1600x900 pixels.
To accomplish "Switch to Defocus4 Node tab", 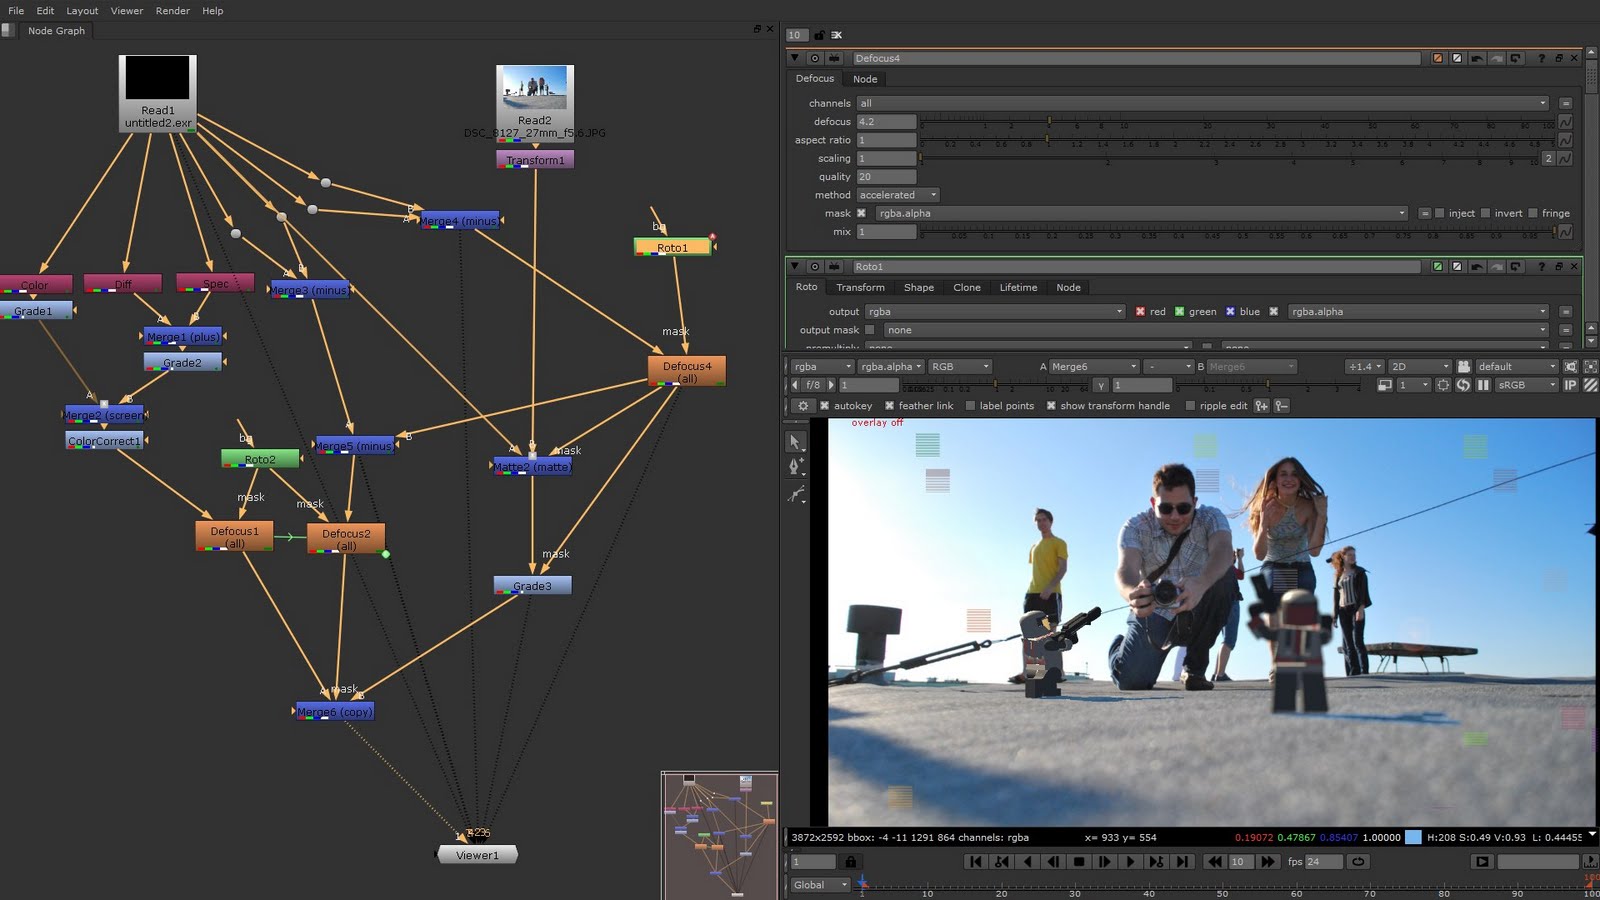I will (x=865, y=79).
